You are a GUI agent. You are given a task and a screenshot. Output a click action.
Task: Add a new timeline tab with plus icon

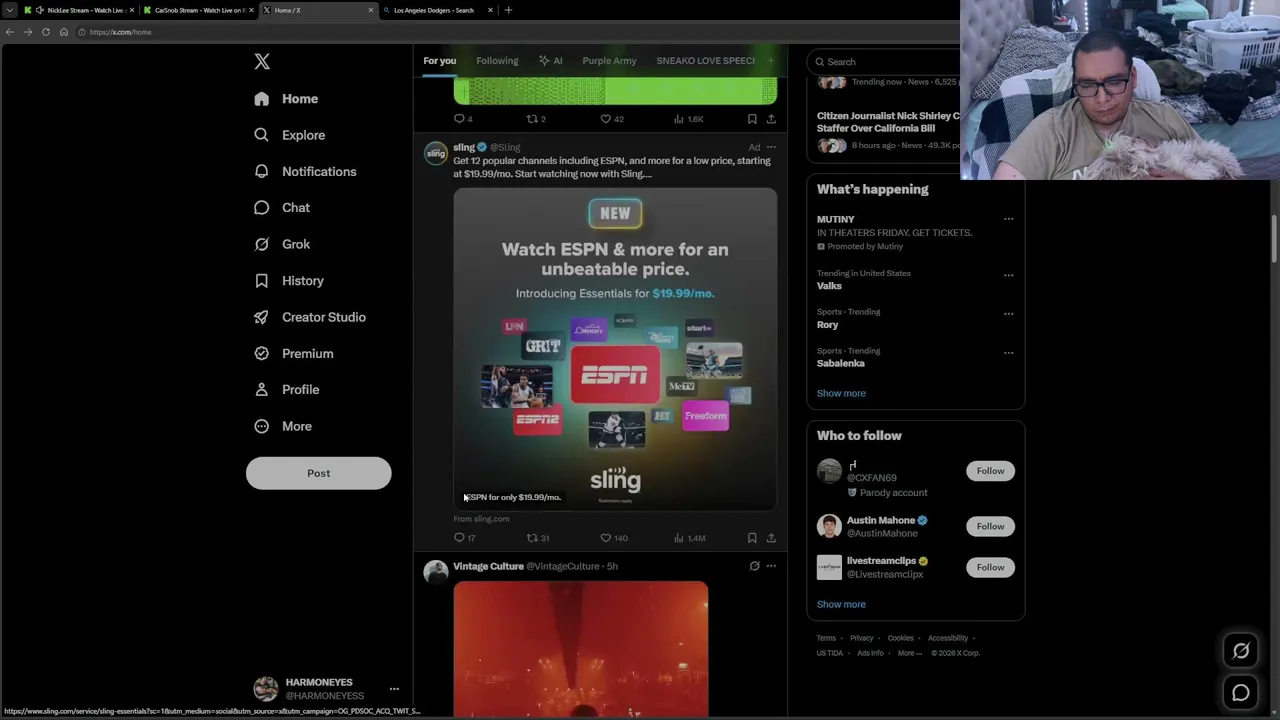pyautogui.click(x=770, y=61)
